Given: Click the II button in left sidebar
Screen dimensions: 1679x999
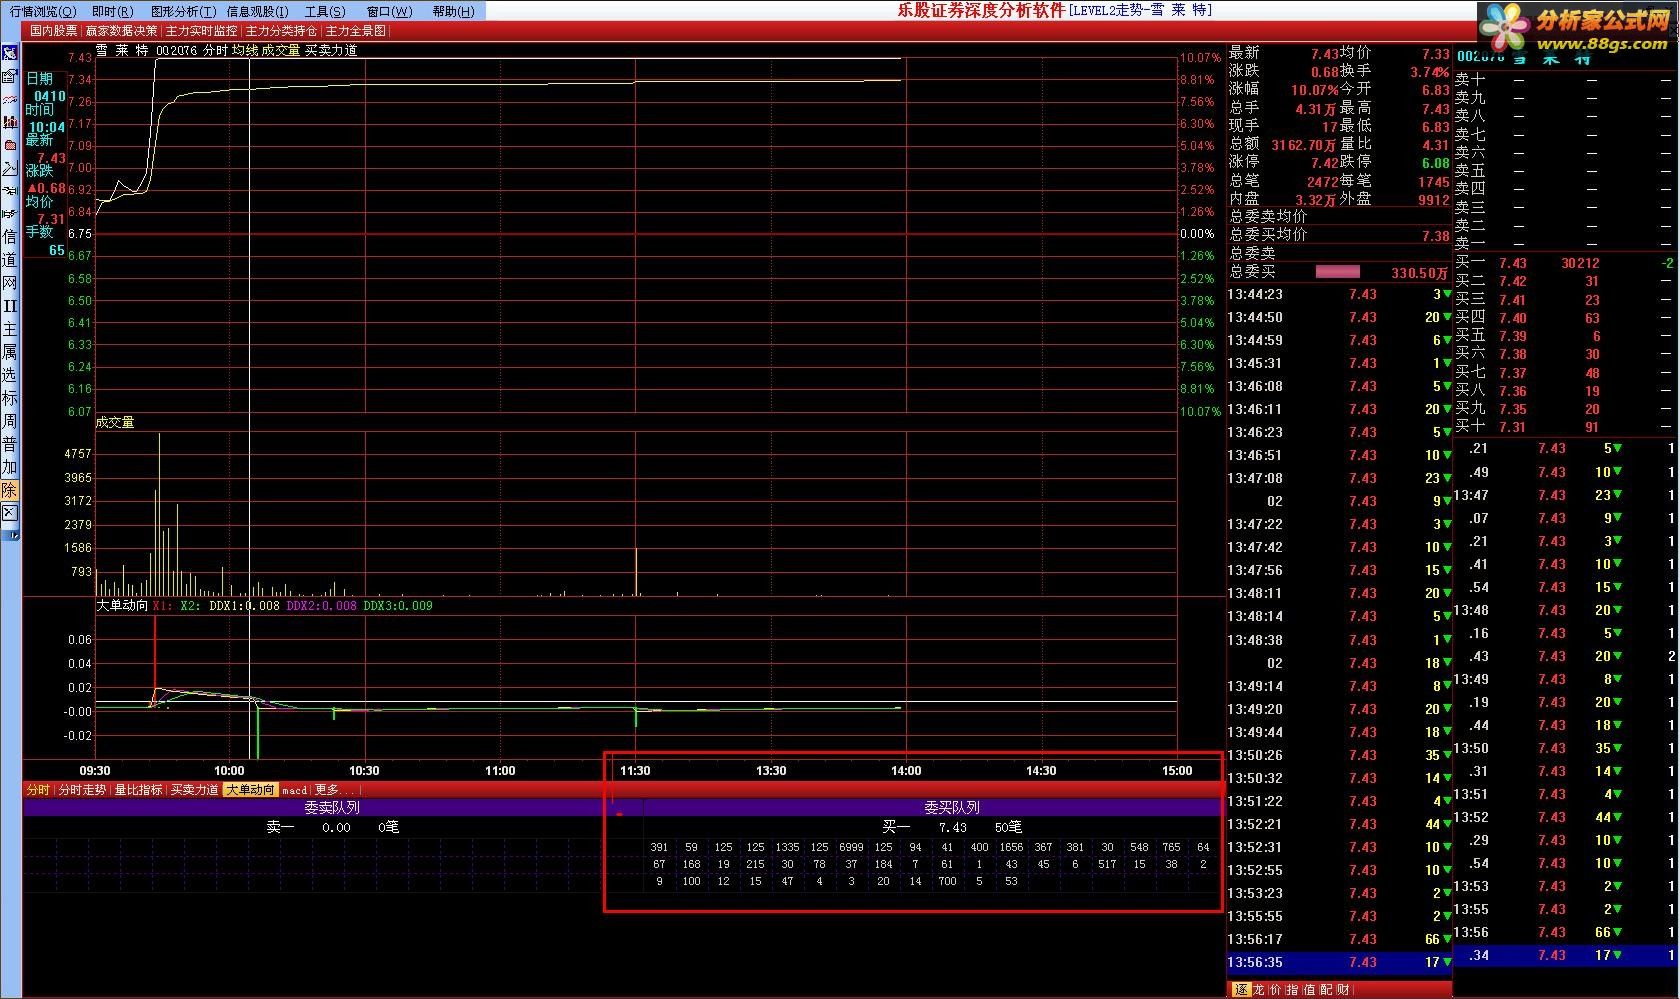Looking at the screenshot, I should [9, 306].
